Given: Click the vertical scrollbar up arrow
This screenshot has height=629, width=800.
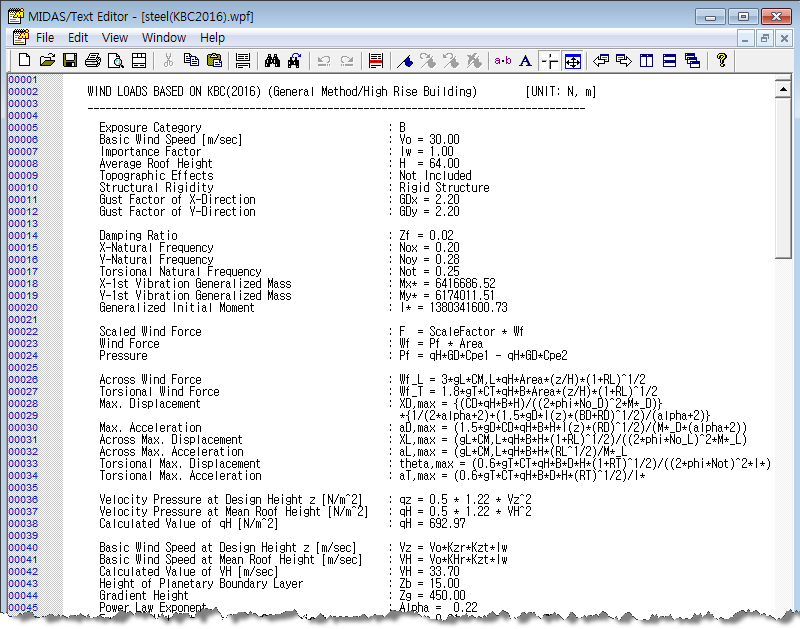Looking at the screenshot, I should pos(784,90).
